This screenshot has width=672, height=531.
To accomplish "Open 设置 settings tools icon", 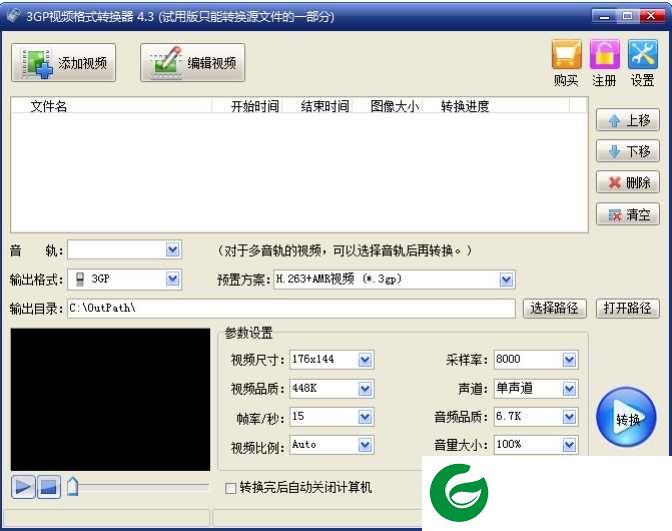I will (642, 63).
